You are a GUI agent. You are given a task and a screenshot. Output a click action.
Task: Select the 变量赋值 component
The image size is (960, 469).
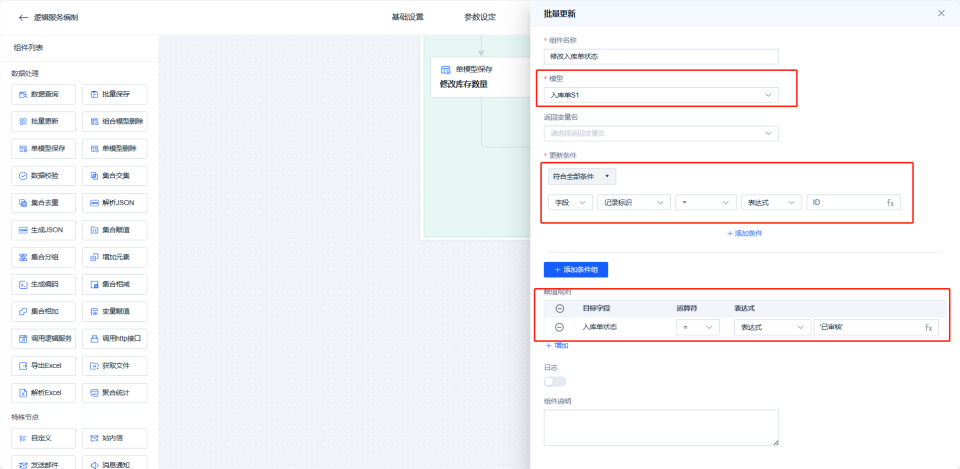114,311
